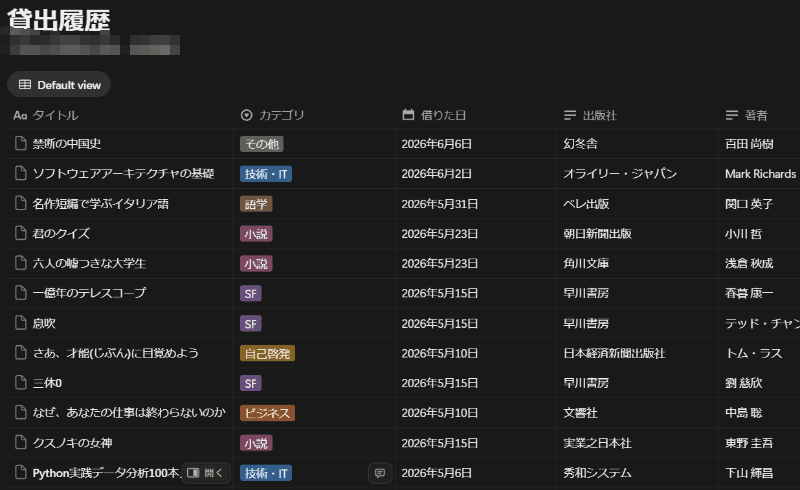Screen dimensions: 800x490
Task: Open the 君のクイズ title
Action: tap(61, 233)
